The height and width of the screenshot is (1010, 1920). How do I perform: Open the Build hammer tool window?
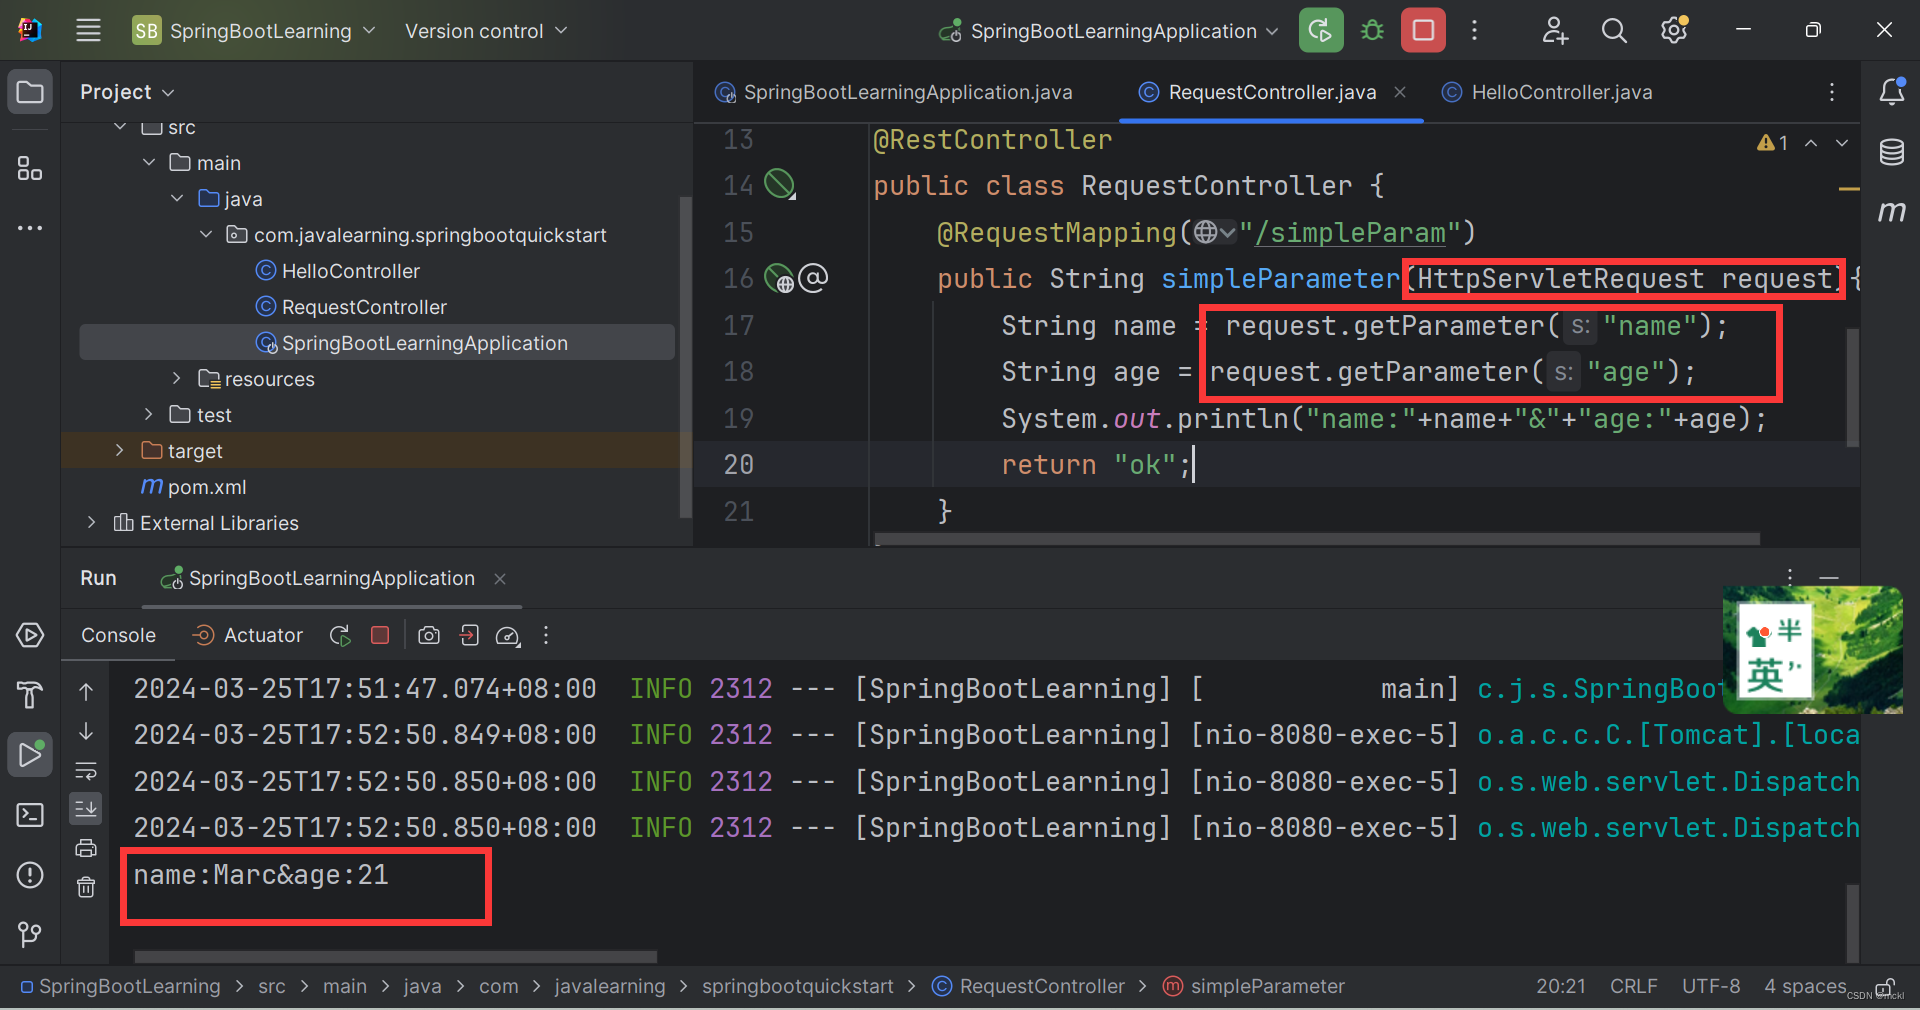tap(30, 694)
